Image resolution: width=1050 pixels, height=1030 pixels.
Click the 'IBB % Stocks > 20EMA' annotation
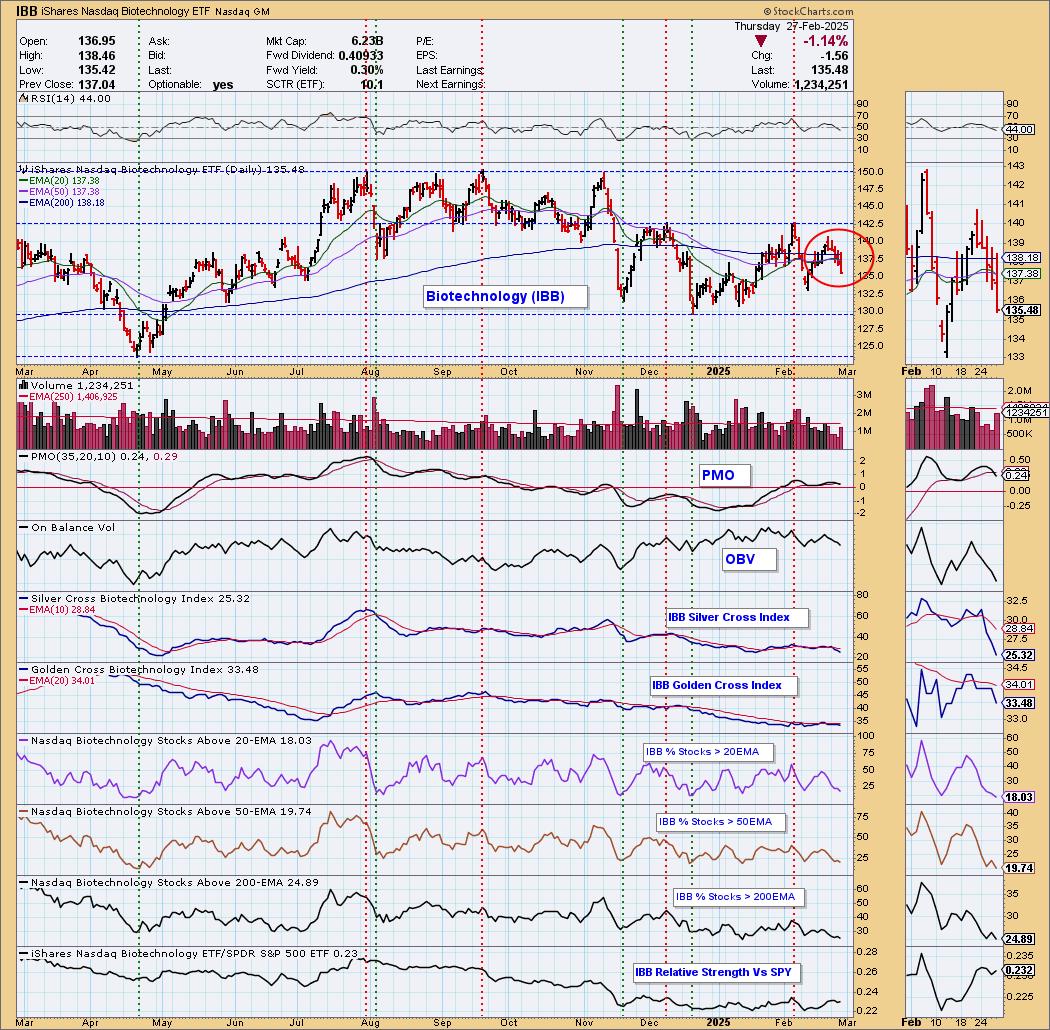click(x=708, y=752)
